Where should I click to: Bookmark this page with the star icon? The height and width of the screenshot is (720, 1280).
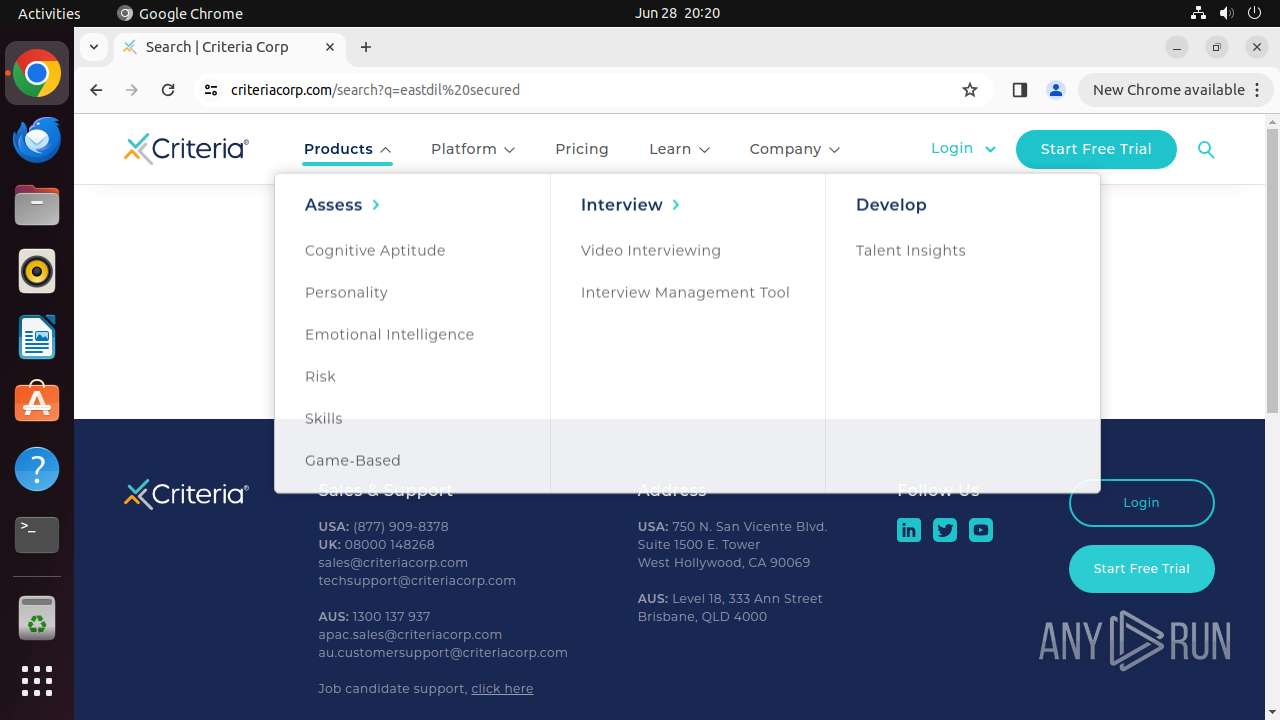[x=970, y=90]
